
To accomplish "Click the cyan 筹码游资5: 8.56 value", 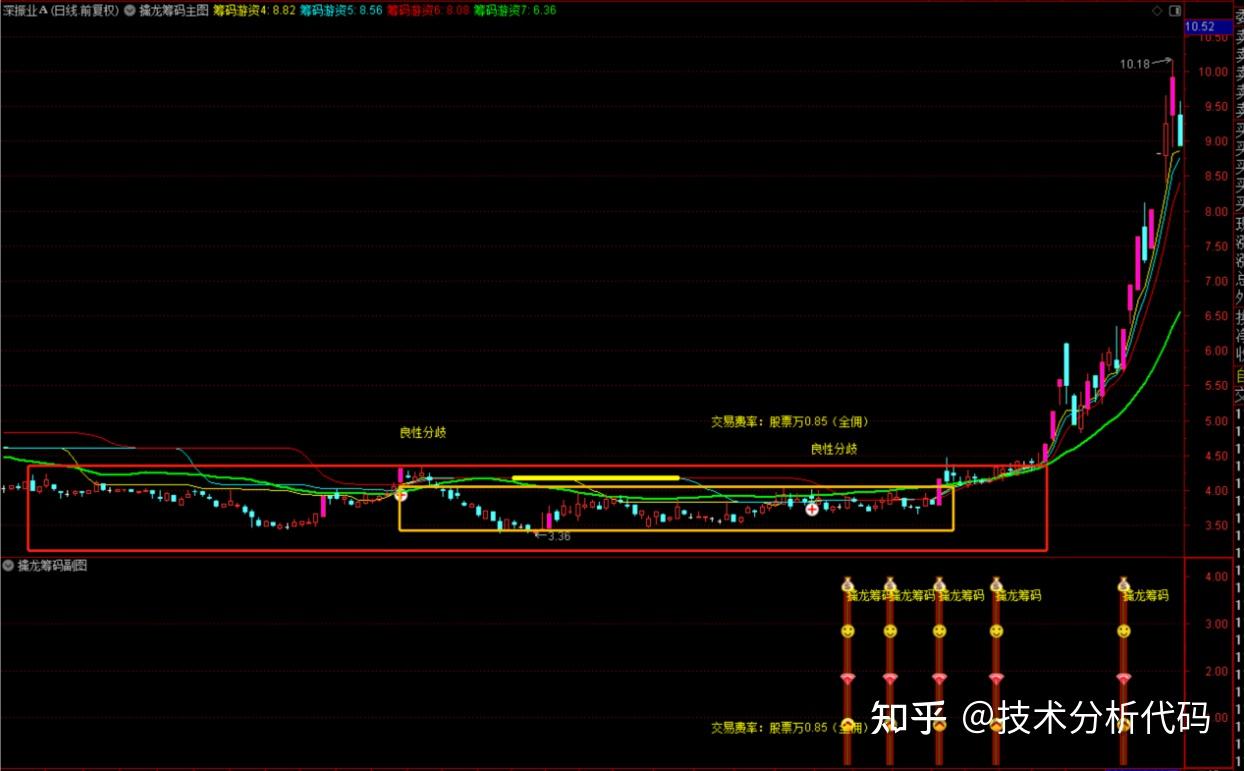I will (342, 10).
